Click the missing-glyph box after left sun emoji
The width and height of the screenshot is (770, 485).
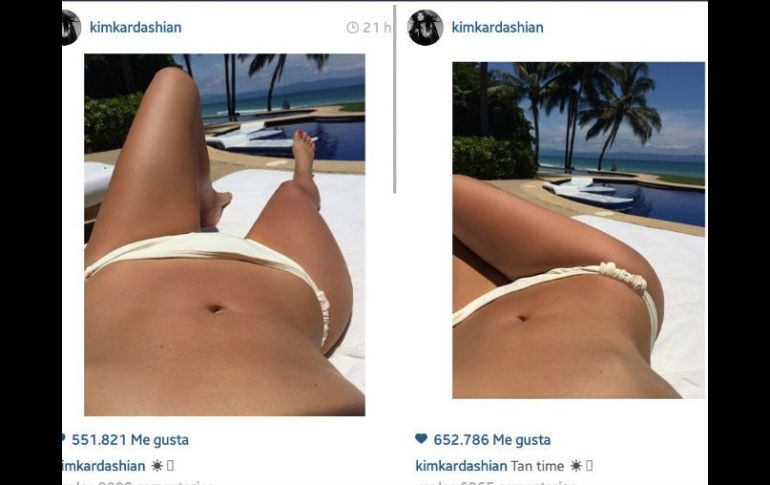(170, 465)
